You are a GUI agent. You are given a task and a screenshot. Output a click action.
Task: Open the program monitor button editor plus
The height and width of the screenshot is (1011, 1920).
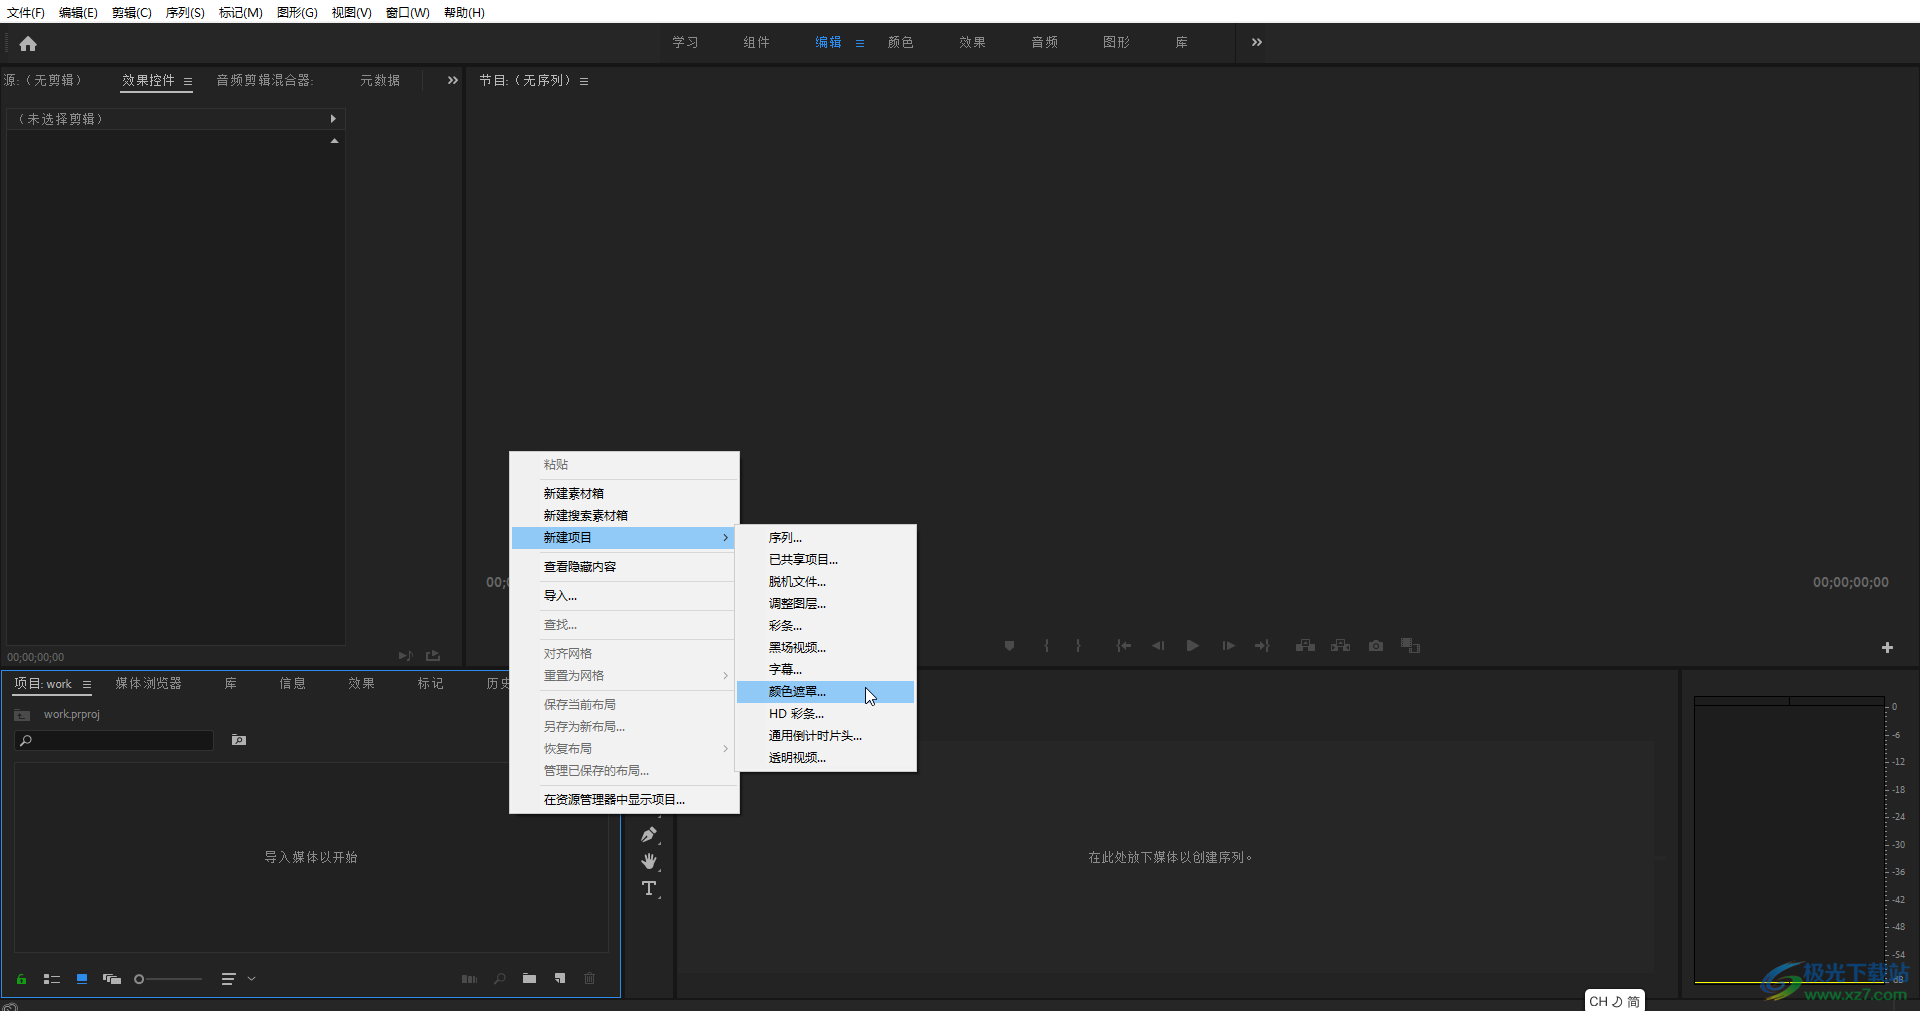tap(1887, 648)
